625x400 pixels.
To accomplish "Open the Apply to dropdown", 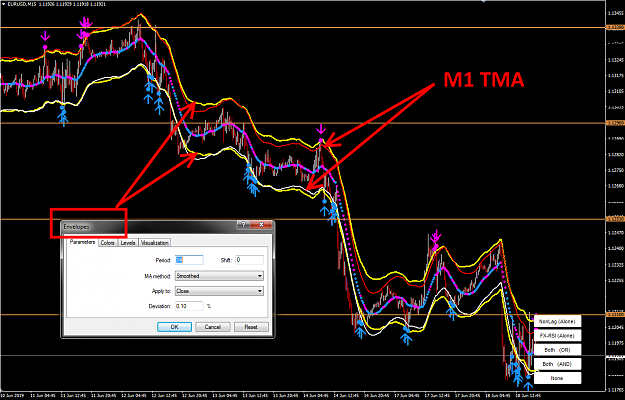I will tap(219, 291).
